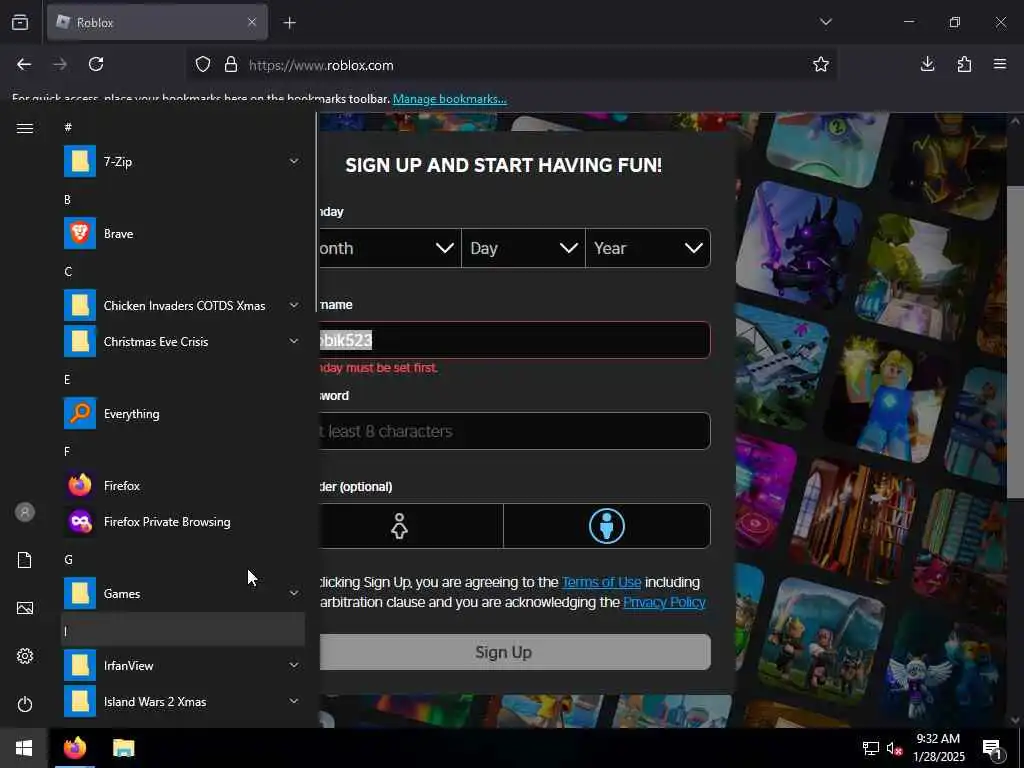Expand the Games folder chevron
The width and height of the screenshot is (1024, 768).
pos(294,594)
